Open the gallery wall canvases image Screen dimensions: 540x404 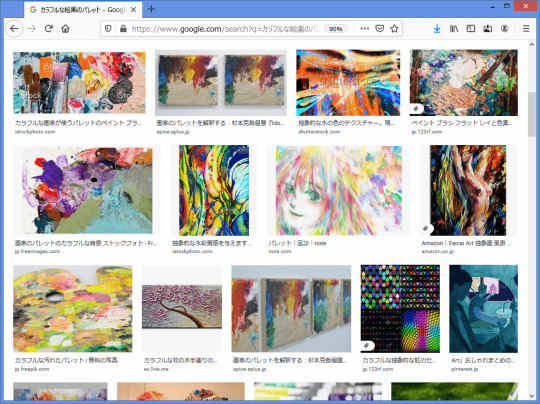click(291, 309)
